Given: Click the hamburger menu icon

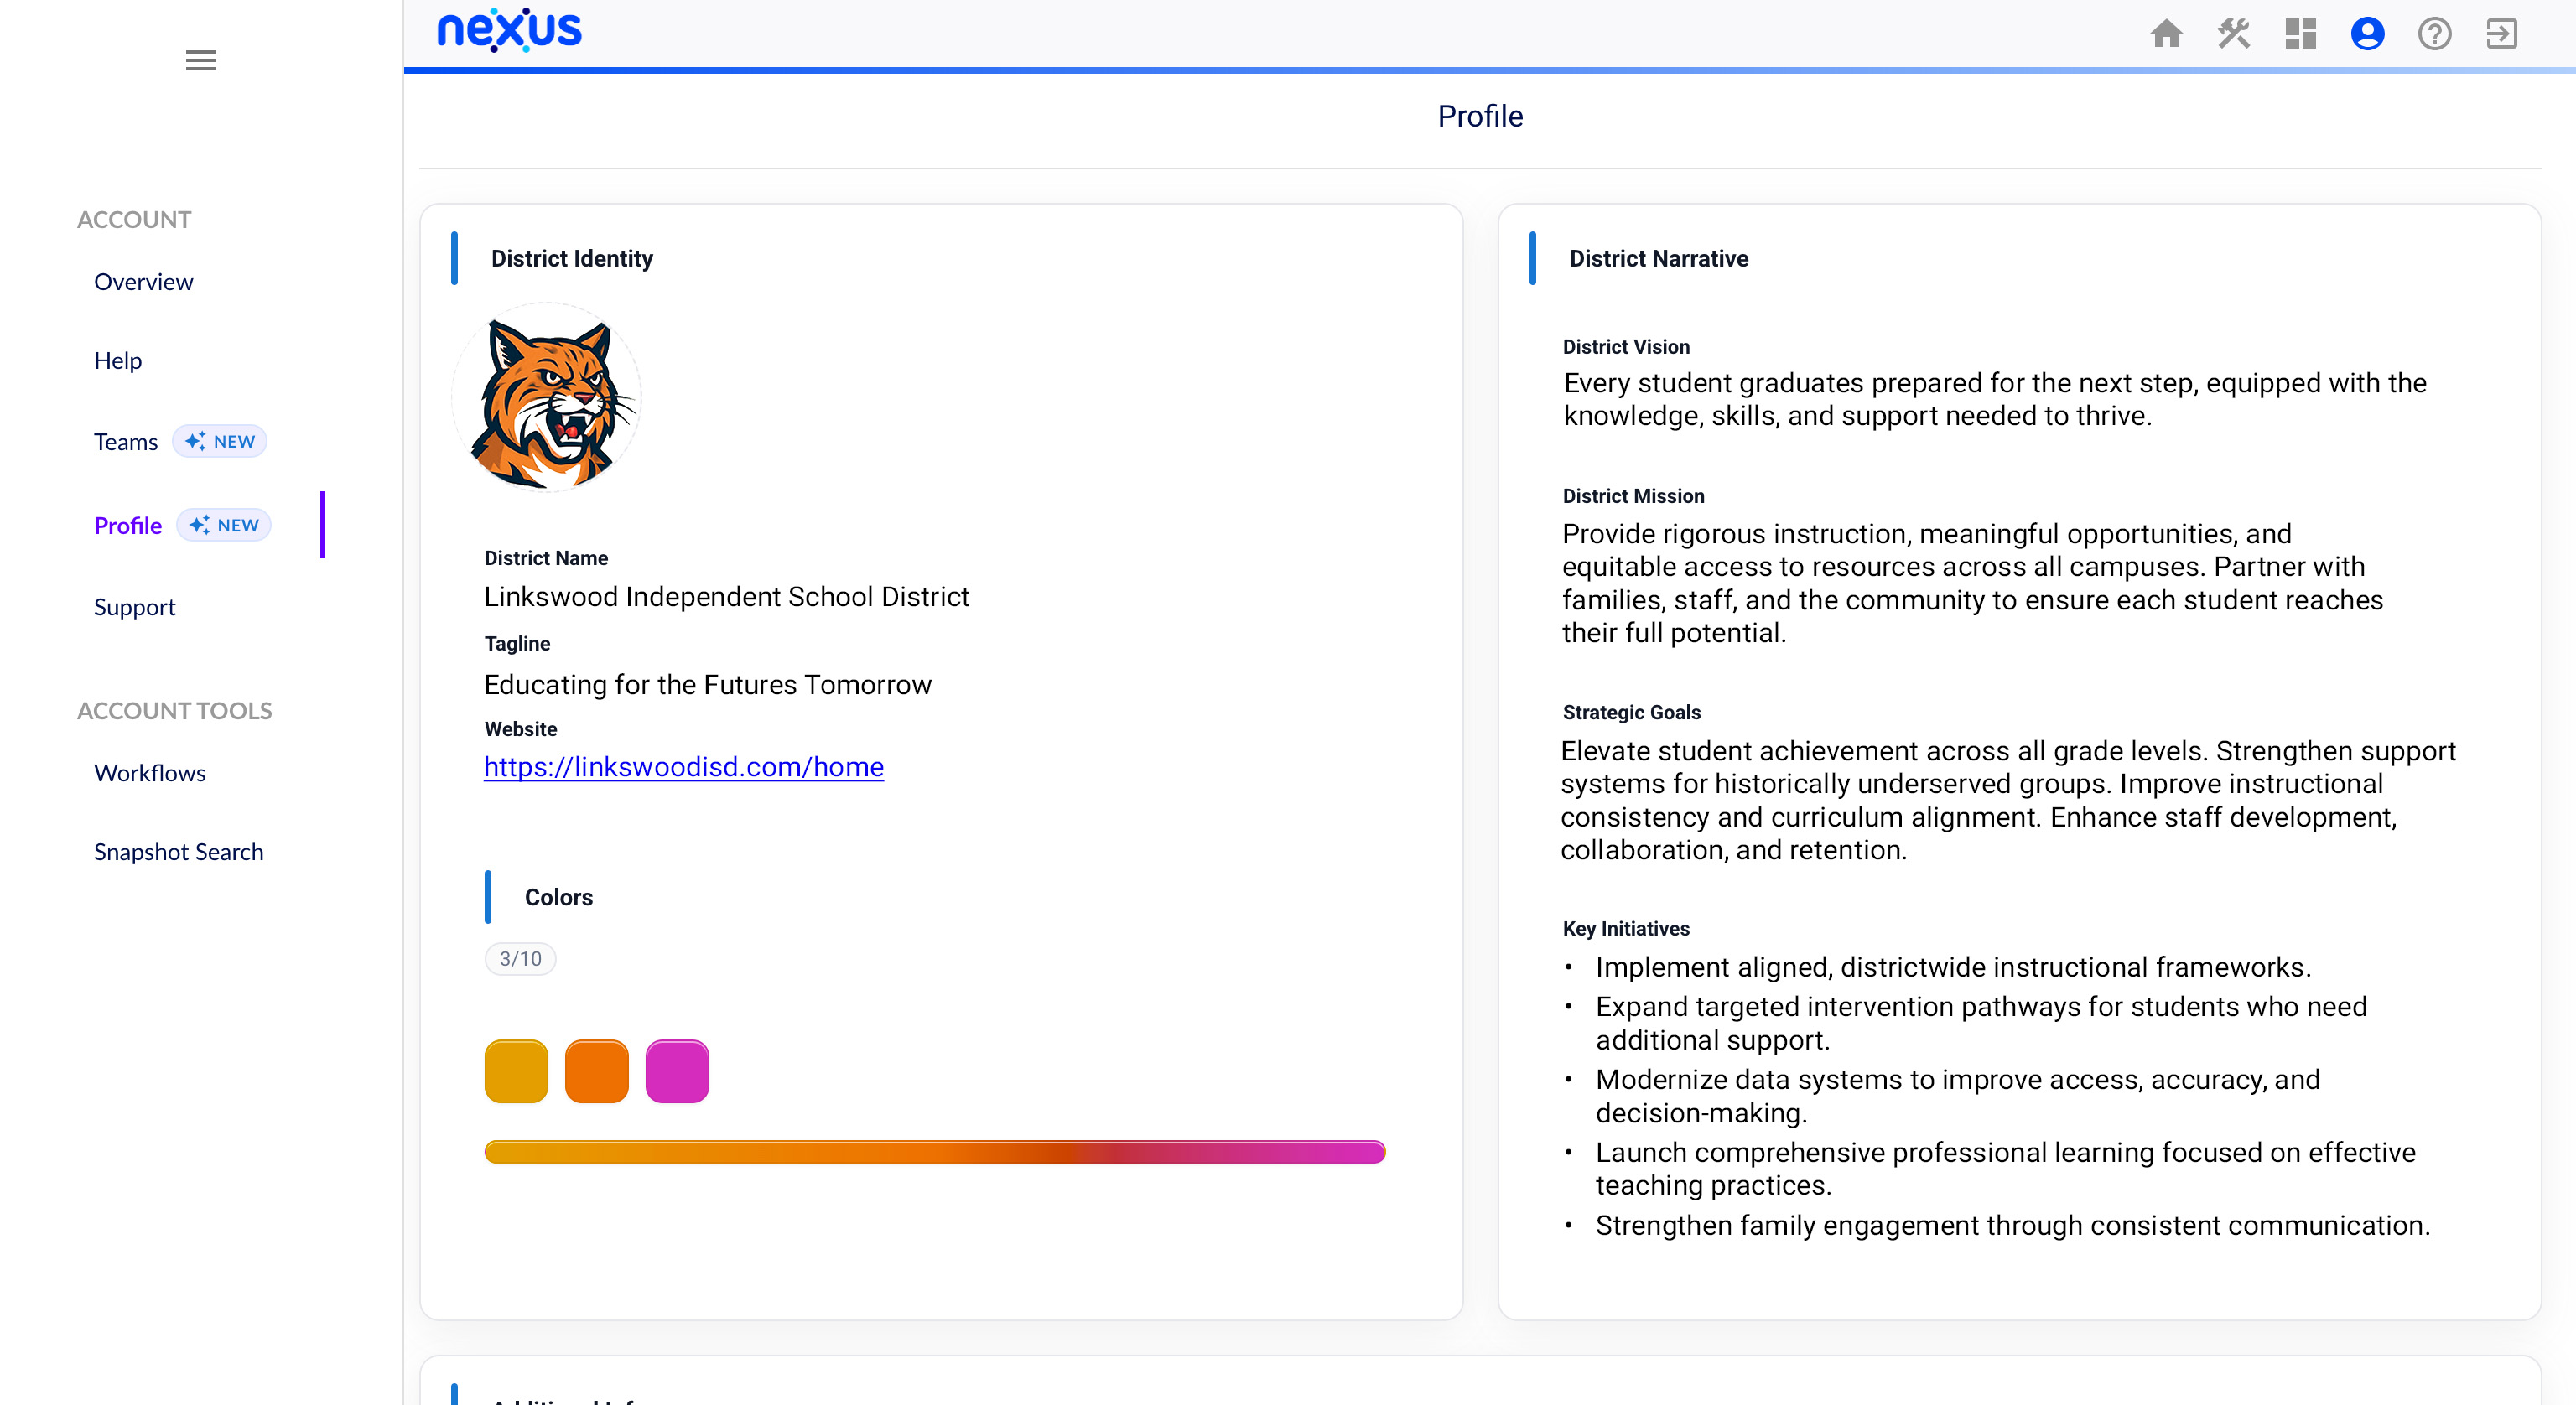Looking at the screenshot, I should pos(201,60).
